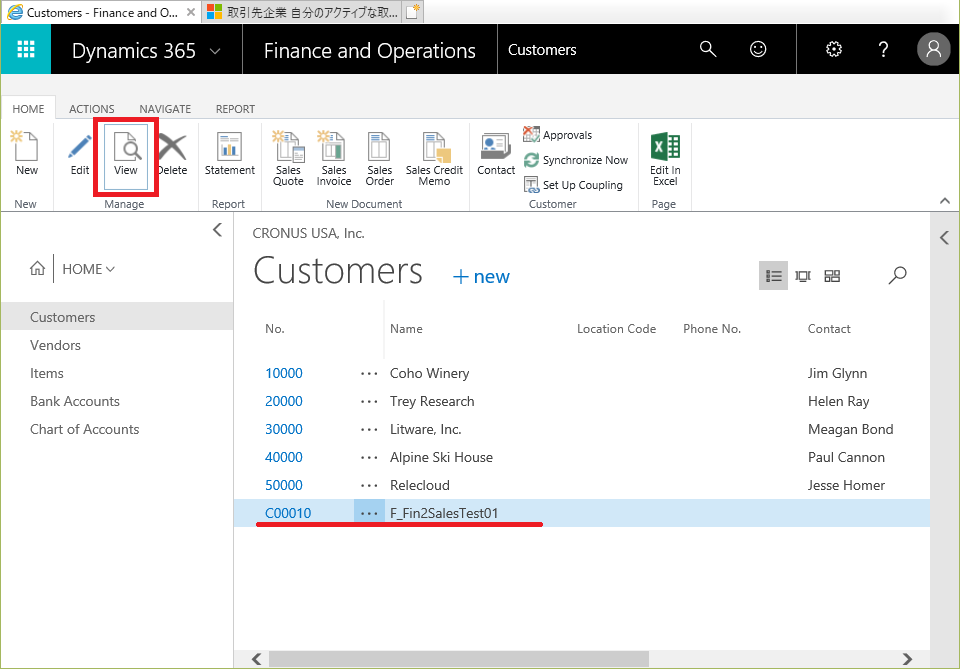
Task: Open the app launcher waffle icon
Action: click(x=26, y=49)
